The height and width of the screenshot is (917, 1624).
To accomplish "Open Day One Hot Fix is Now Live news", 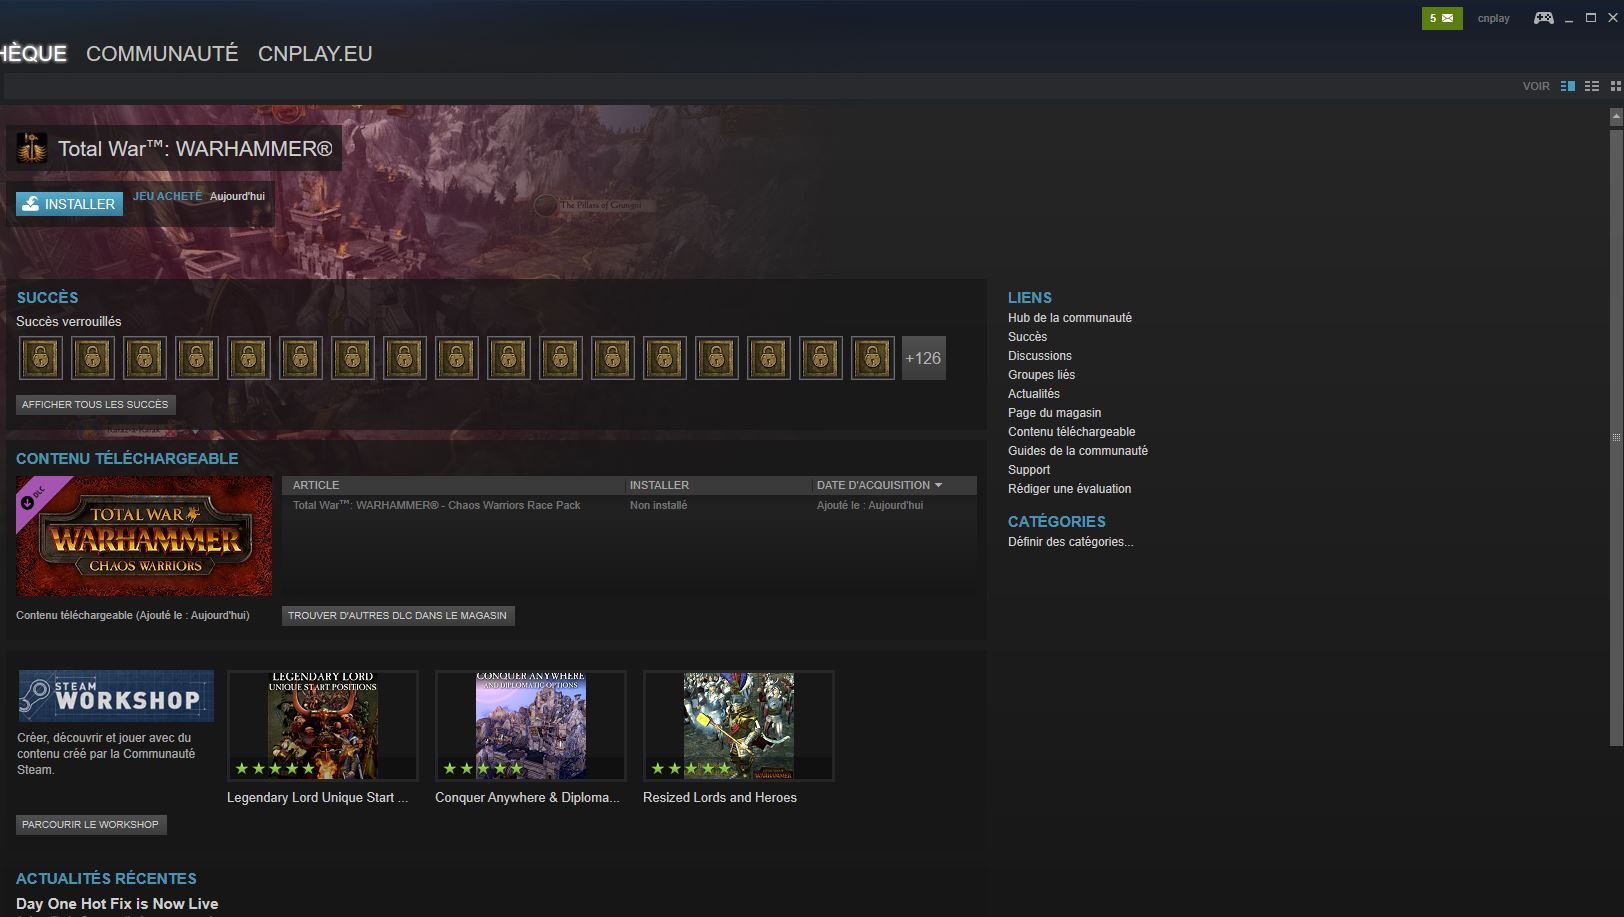I will (117, 904).
